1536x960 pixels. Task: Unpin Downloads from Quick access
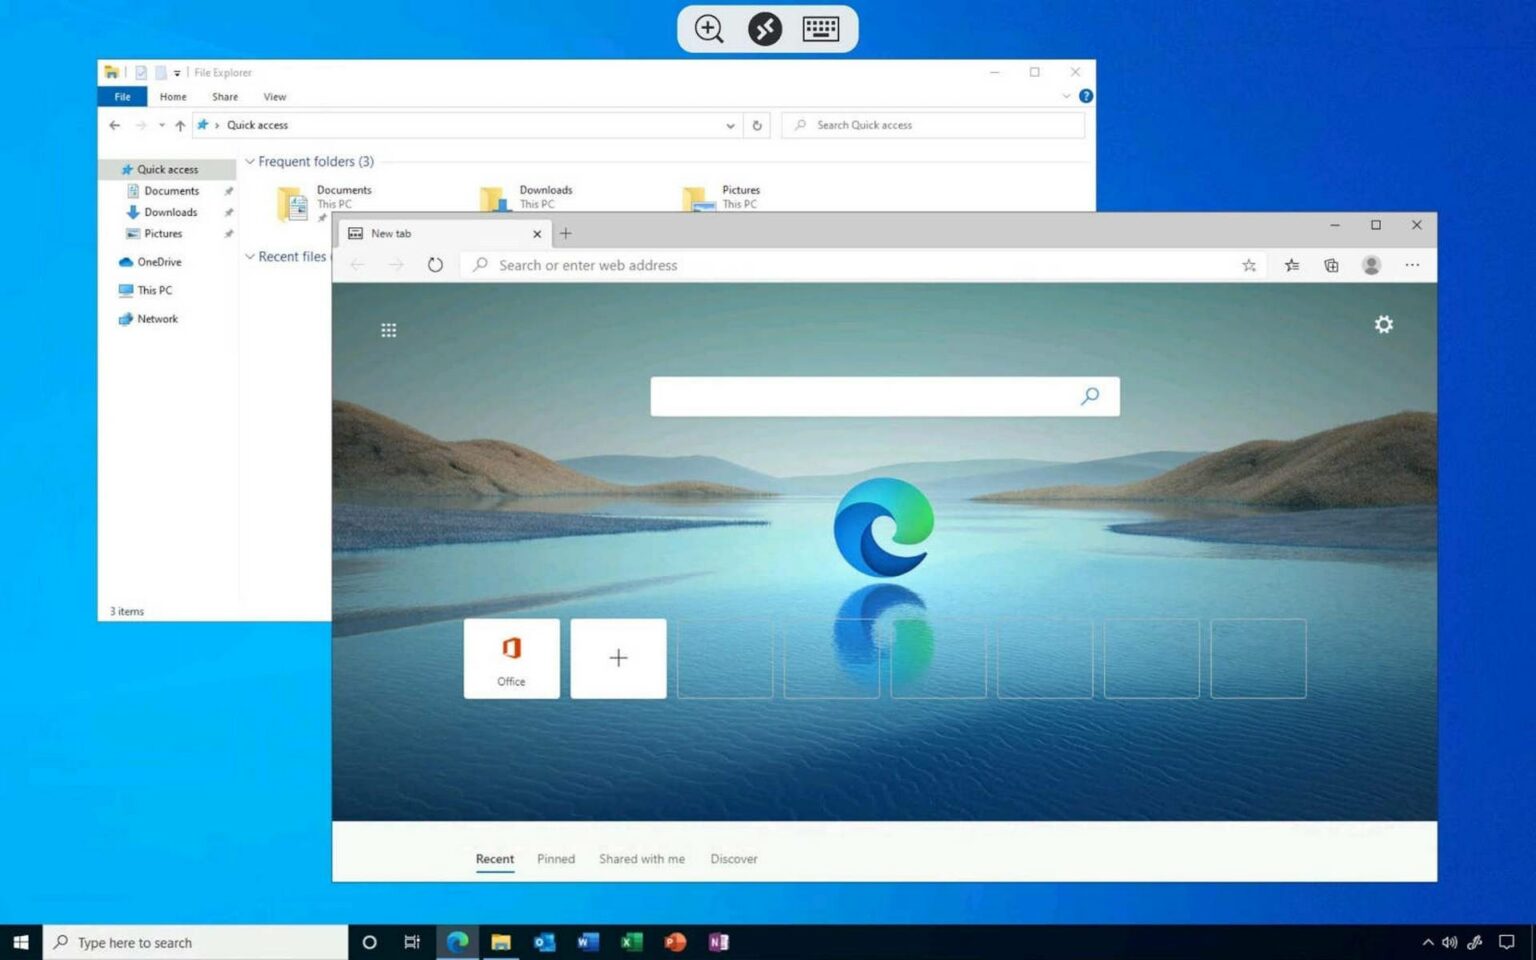(x=229, y=212)
